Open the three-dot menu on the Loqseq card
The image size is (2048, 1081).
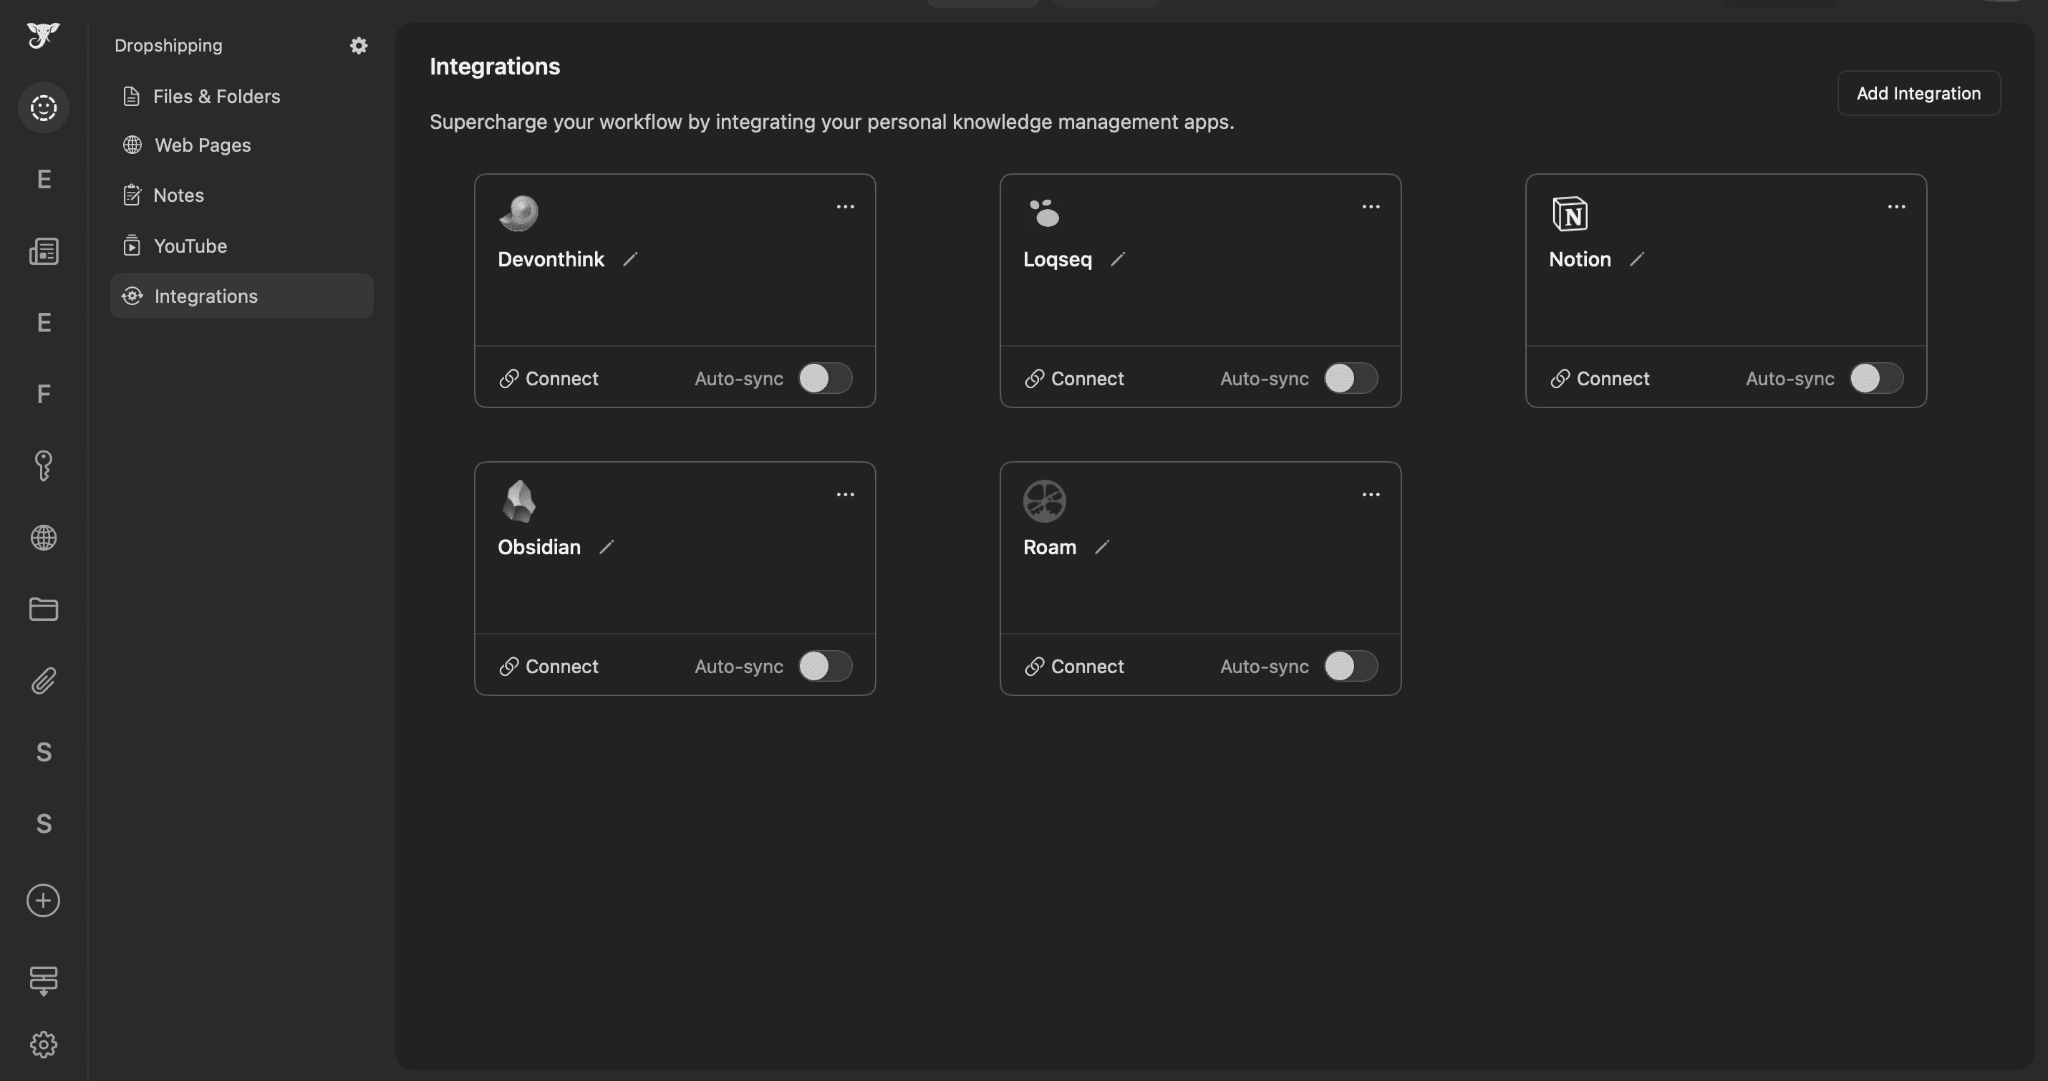[x=1370, y=206]
